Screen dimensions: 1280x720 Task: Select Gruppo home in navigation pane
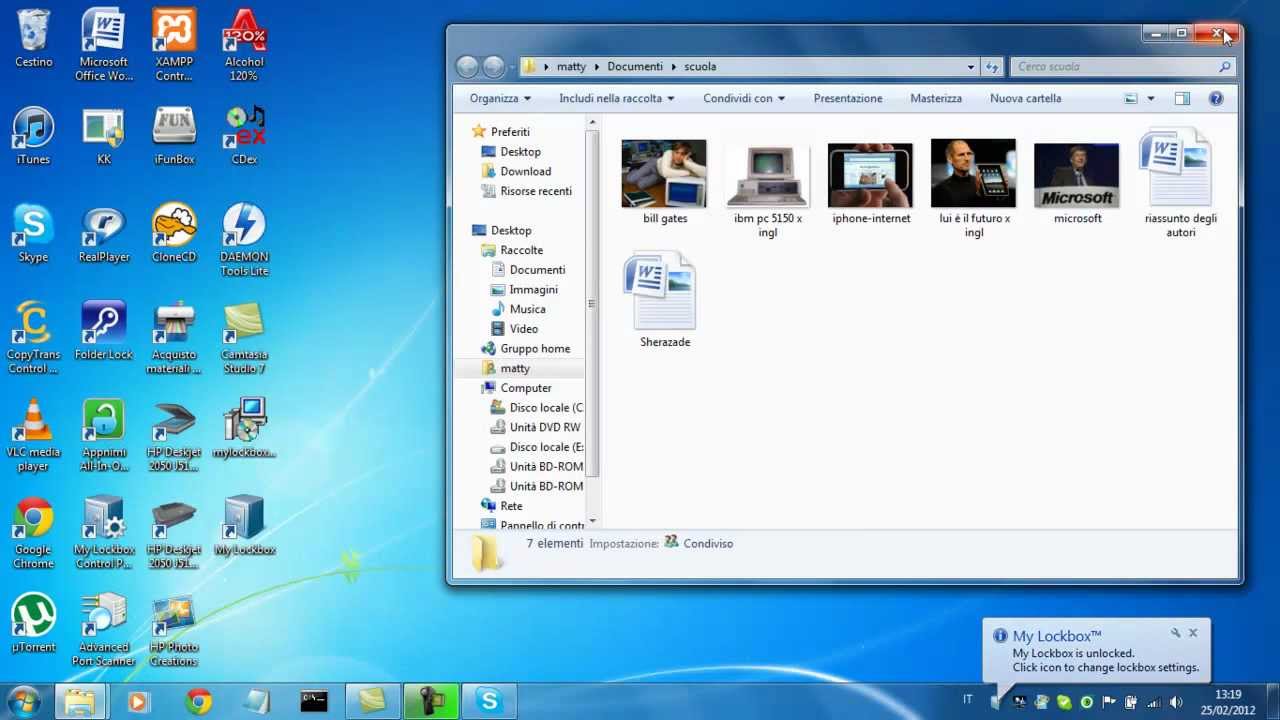click(x=535, y=348)
